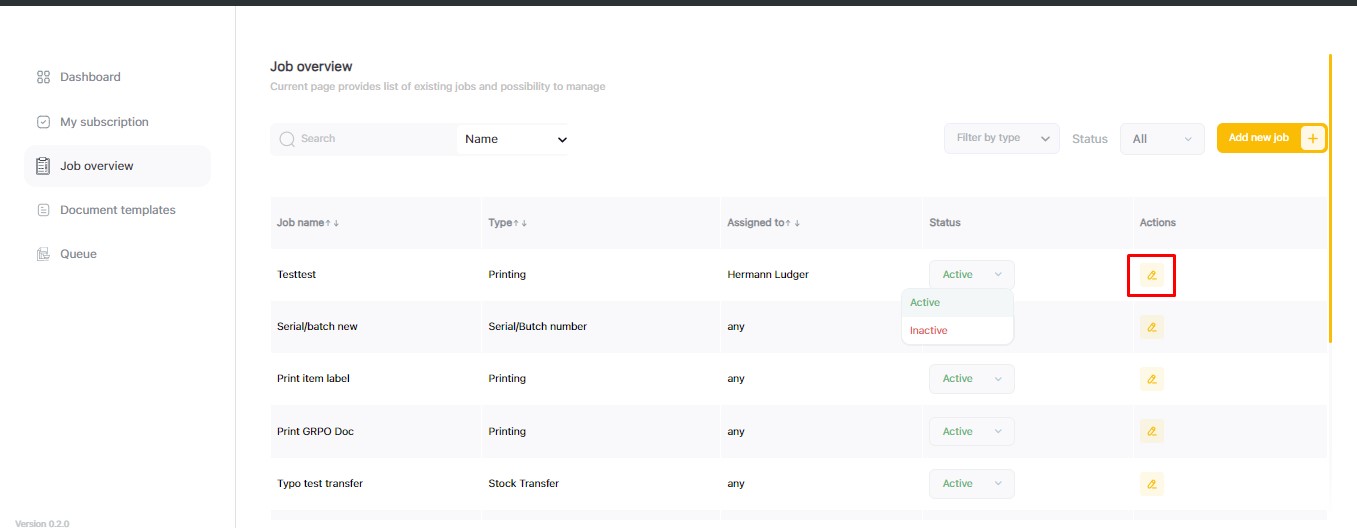The width and height of the screenshot is (1357, 528).
Task: Choose Active option in the status menu
Action: click(x=925, y=303)
